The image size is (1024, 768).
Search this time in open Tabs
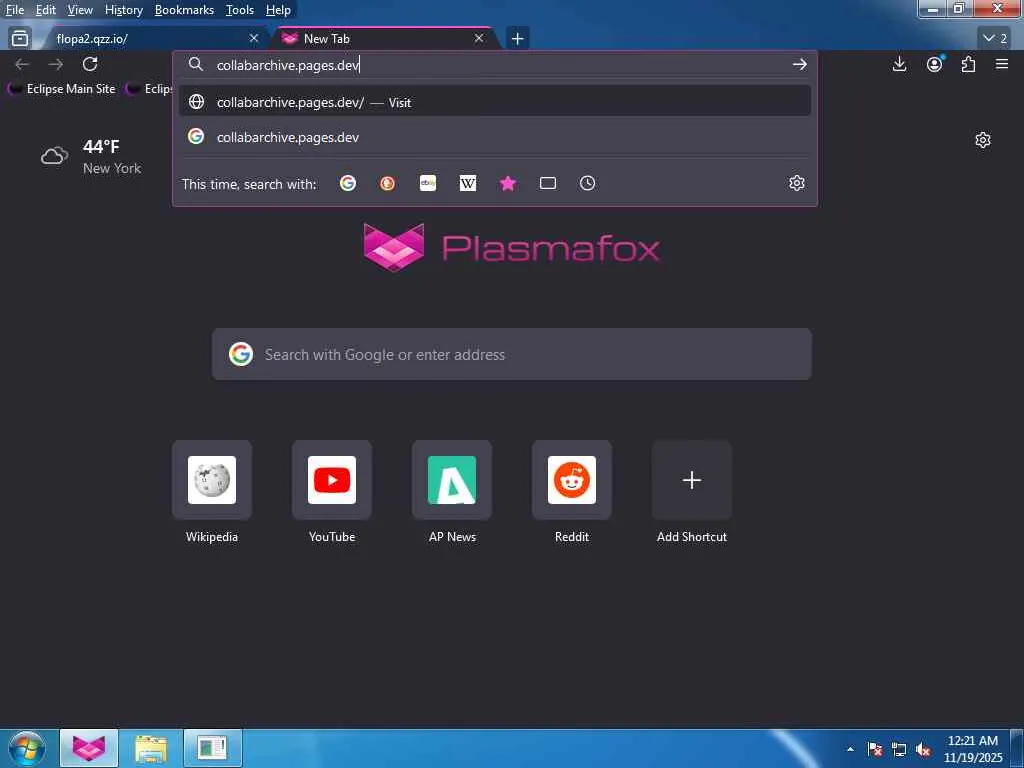click(x=548, y=184)
